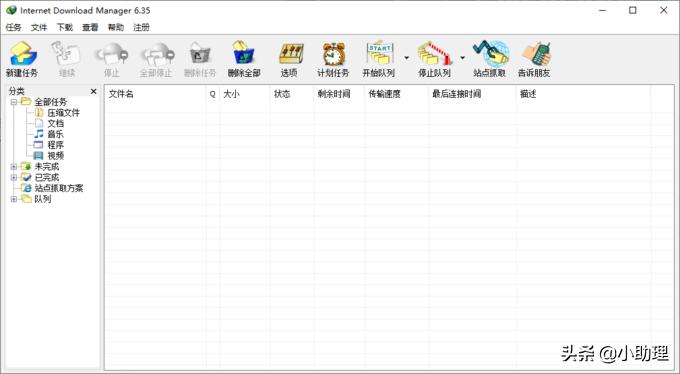Sort by the 状态 column header

coord(292,94)
